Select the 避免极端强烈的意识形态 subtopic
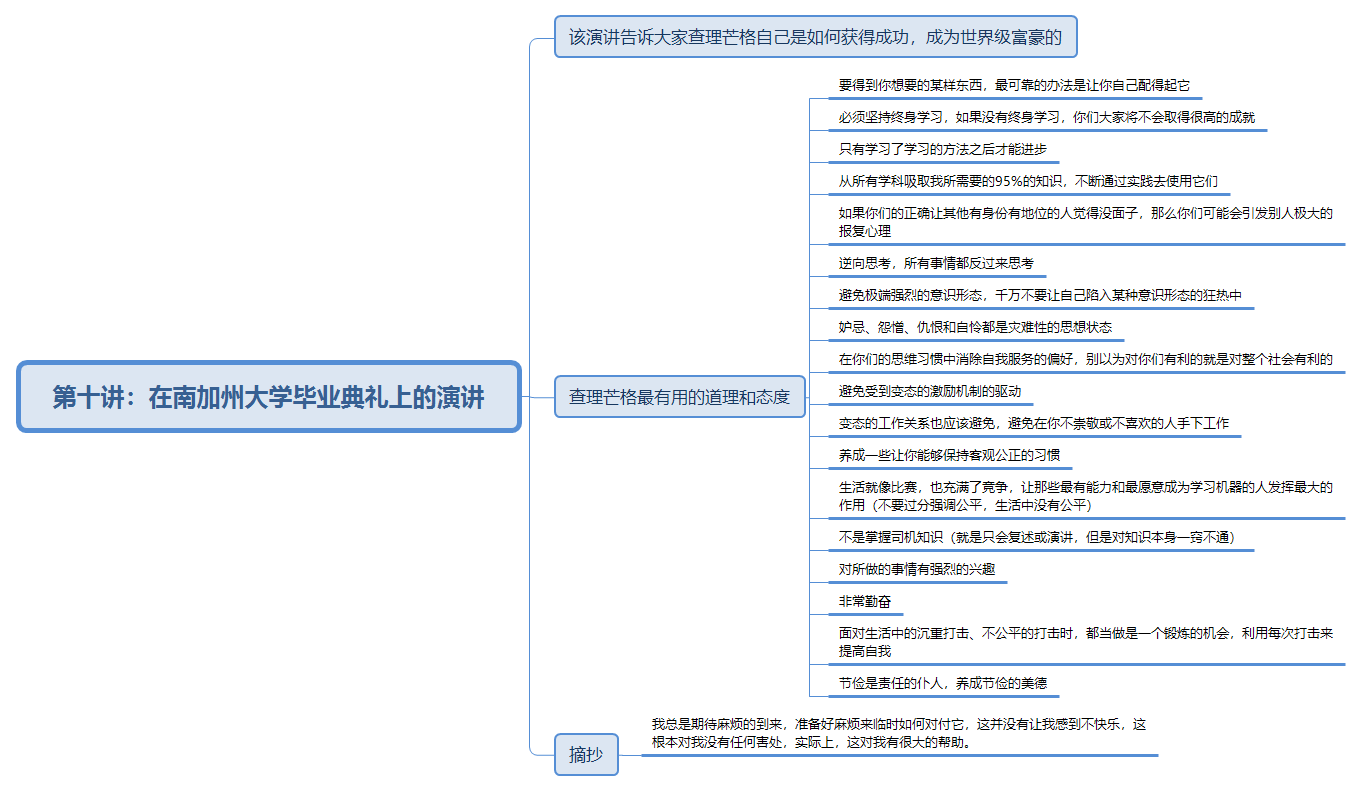 point(1040,295)
